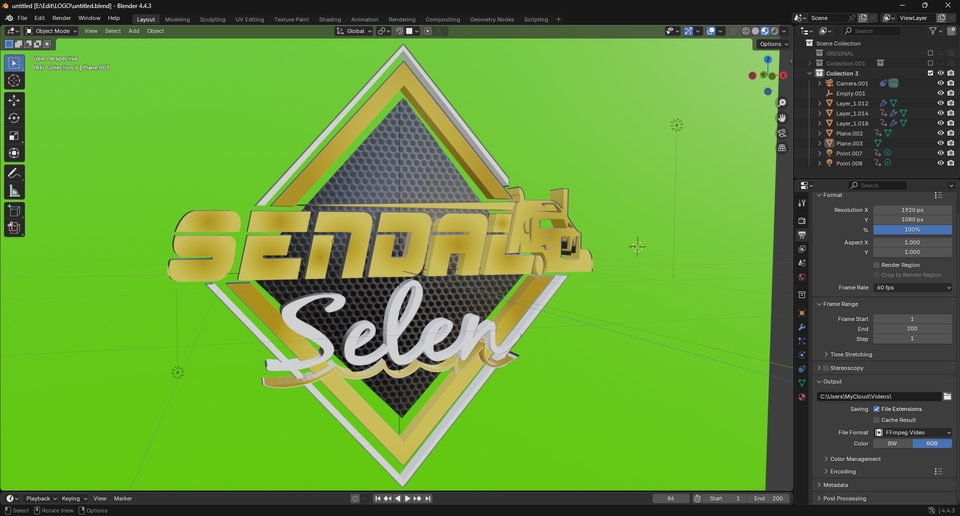This screenshot has height=516, width=960.
Task: Select the Add Cube tool
Action: tap(14, 211)
